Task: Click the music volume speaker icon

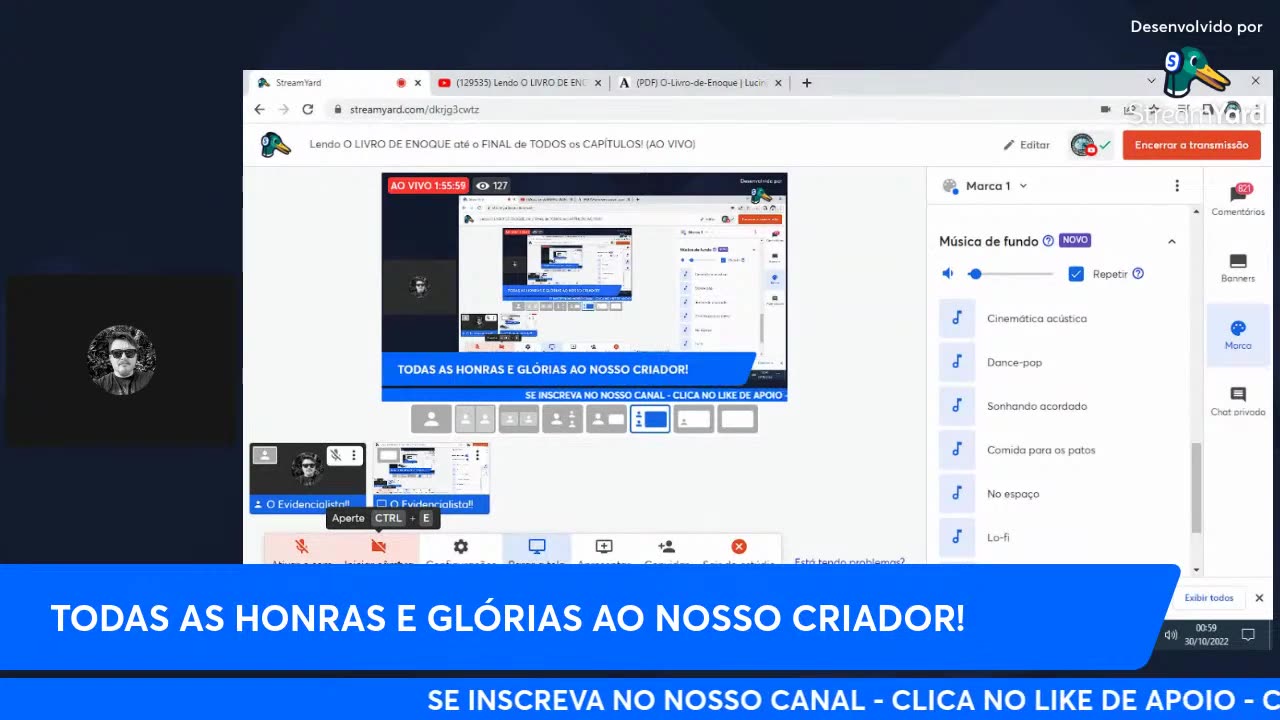Action: [948, 274]
